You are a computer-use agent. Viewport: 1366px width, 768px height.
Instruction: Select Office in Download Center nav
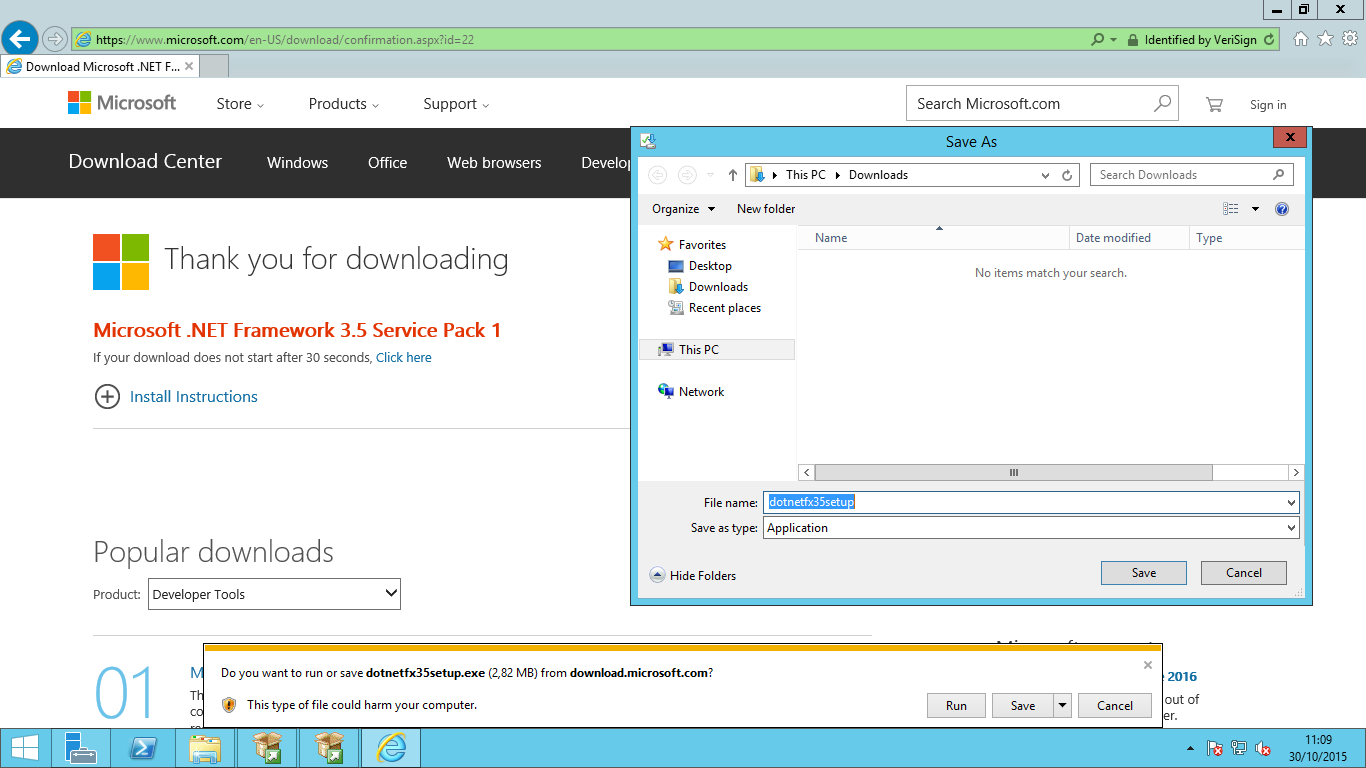tap(387, 163)
